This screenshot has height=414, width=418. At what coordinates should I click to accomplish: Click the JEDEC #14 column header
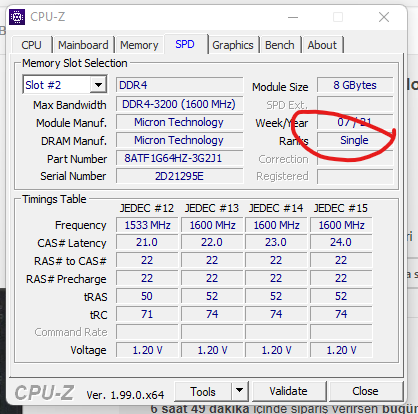coord(276,208)
